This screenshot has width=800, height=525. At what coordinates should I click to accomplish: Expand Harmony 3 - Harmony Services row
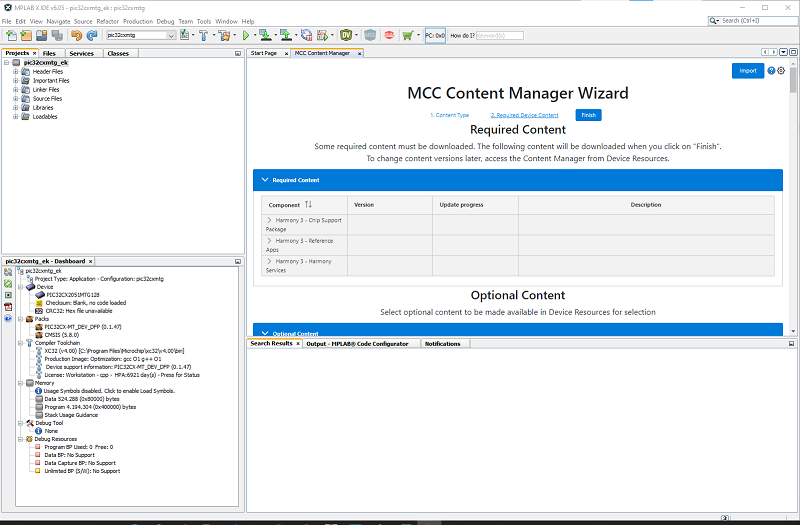click(269, 261)
